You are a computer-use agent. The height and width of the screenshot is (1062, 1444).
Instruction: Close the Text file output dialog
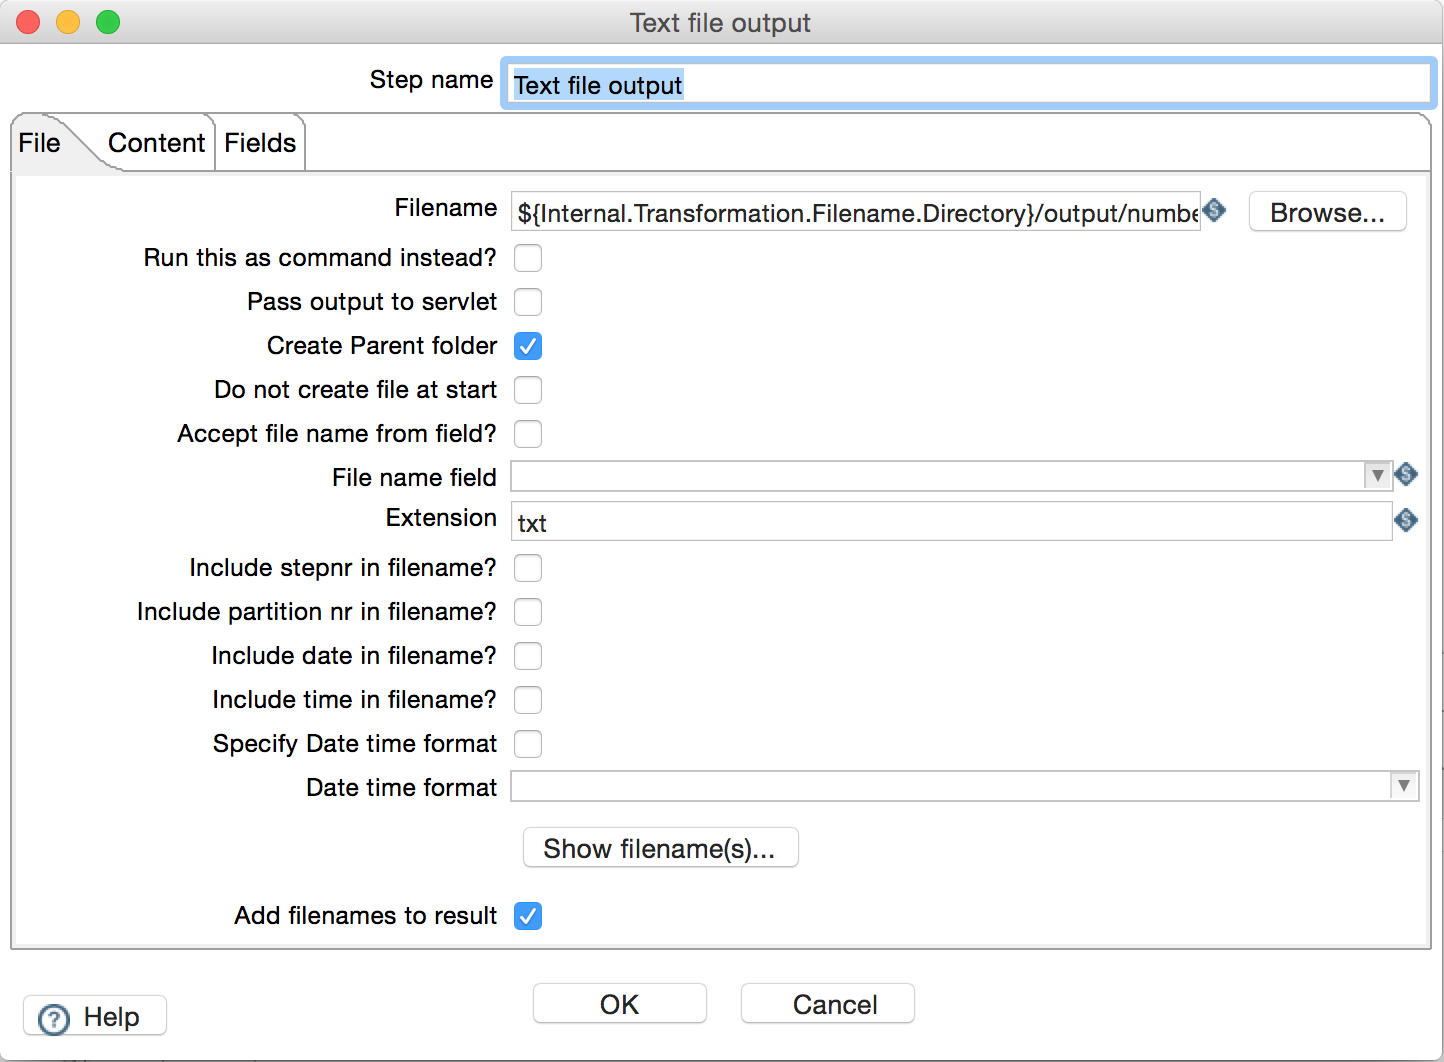tap(28, 22)
